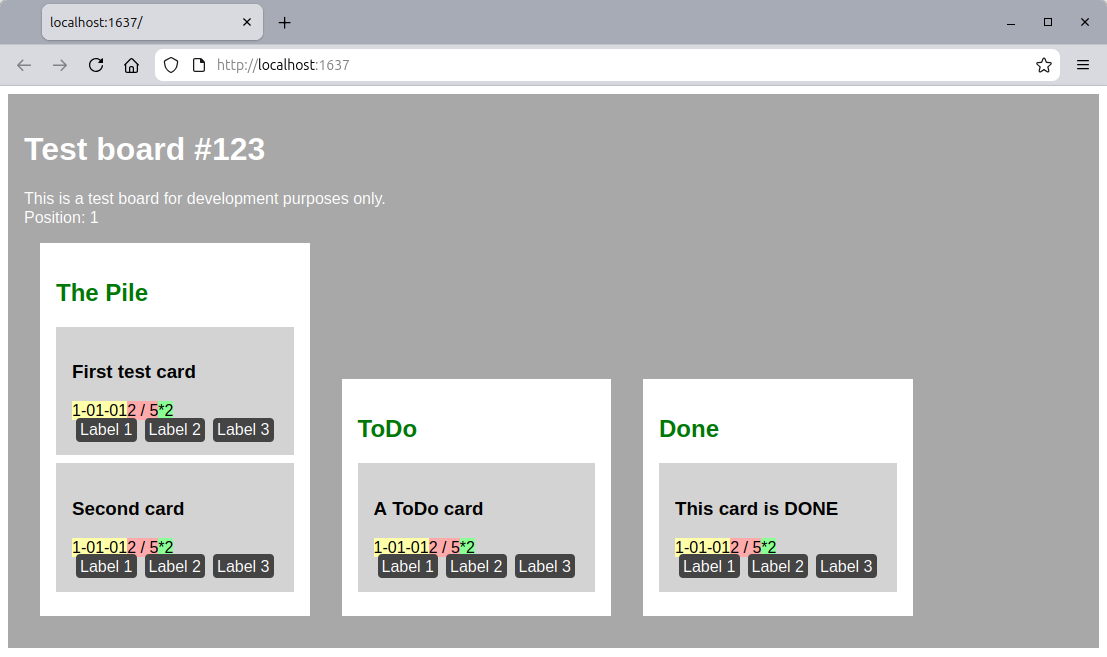Click the 'The Pile' list heading
Image resolution: width=1107 pixels, height=657 pixels.
pyautogui.click(x=102, y=293)
